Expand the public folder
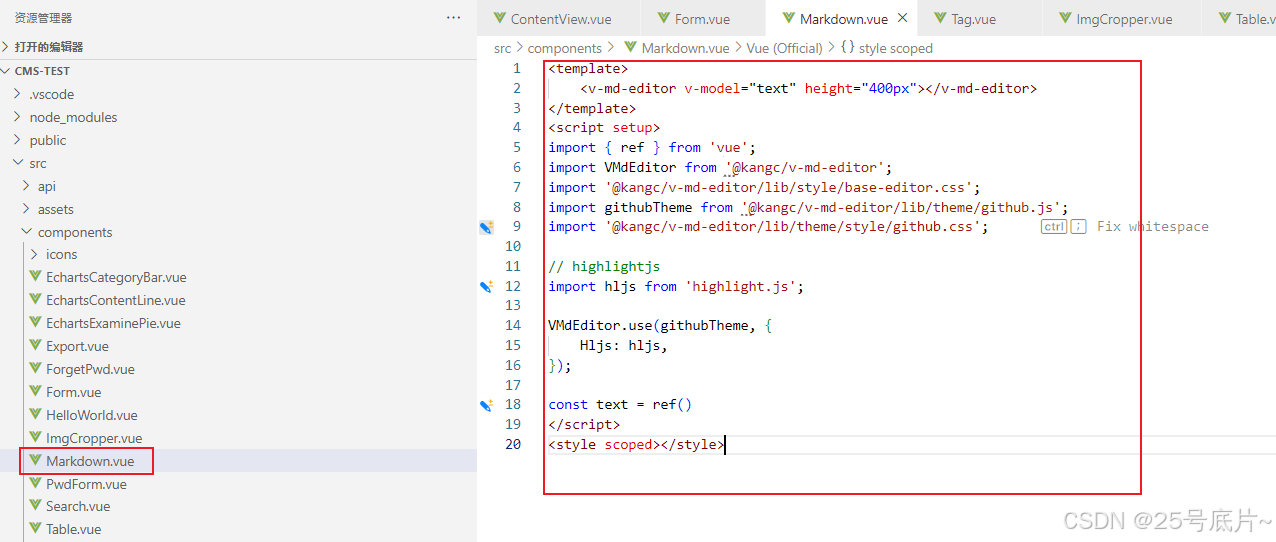 48,140
